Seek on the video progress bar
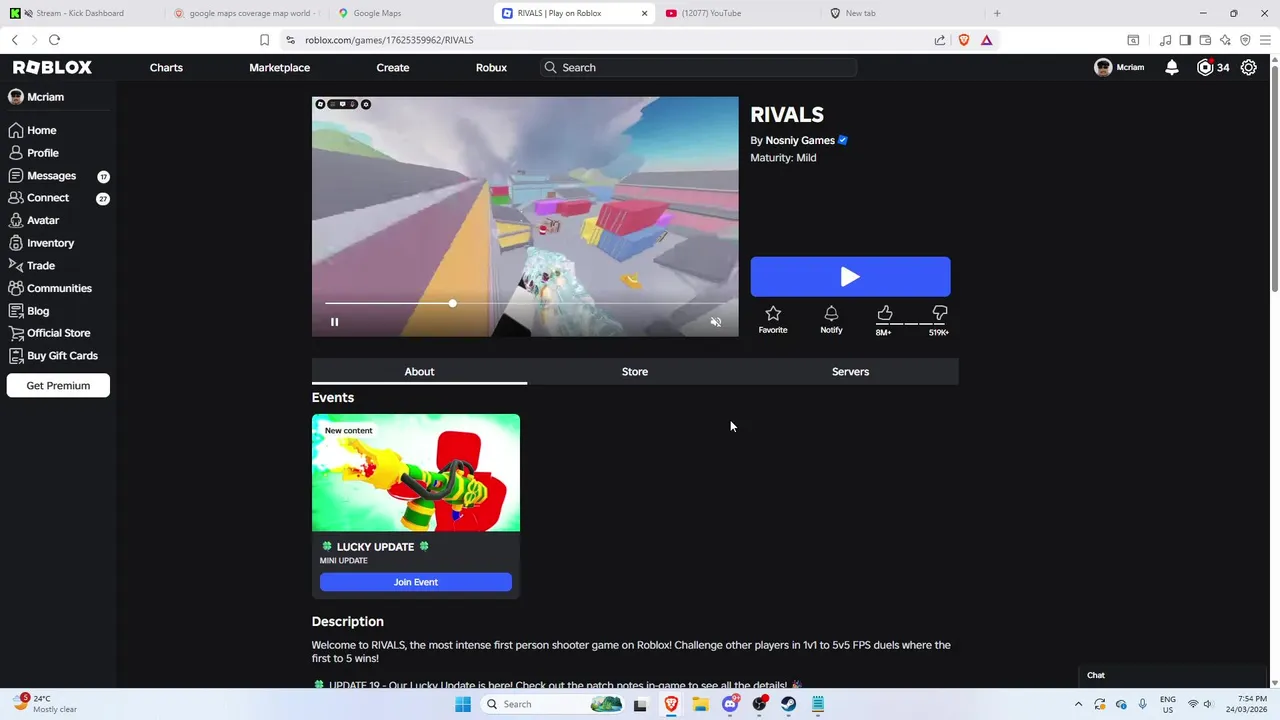Image resolution: width=1280 pixels, height=720 pixels. point(525,303)
